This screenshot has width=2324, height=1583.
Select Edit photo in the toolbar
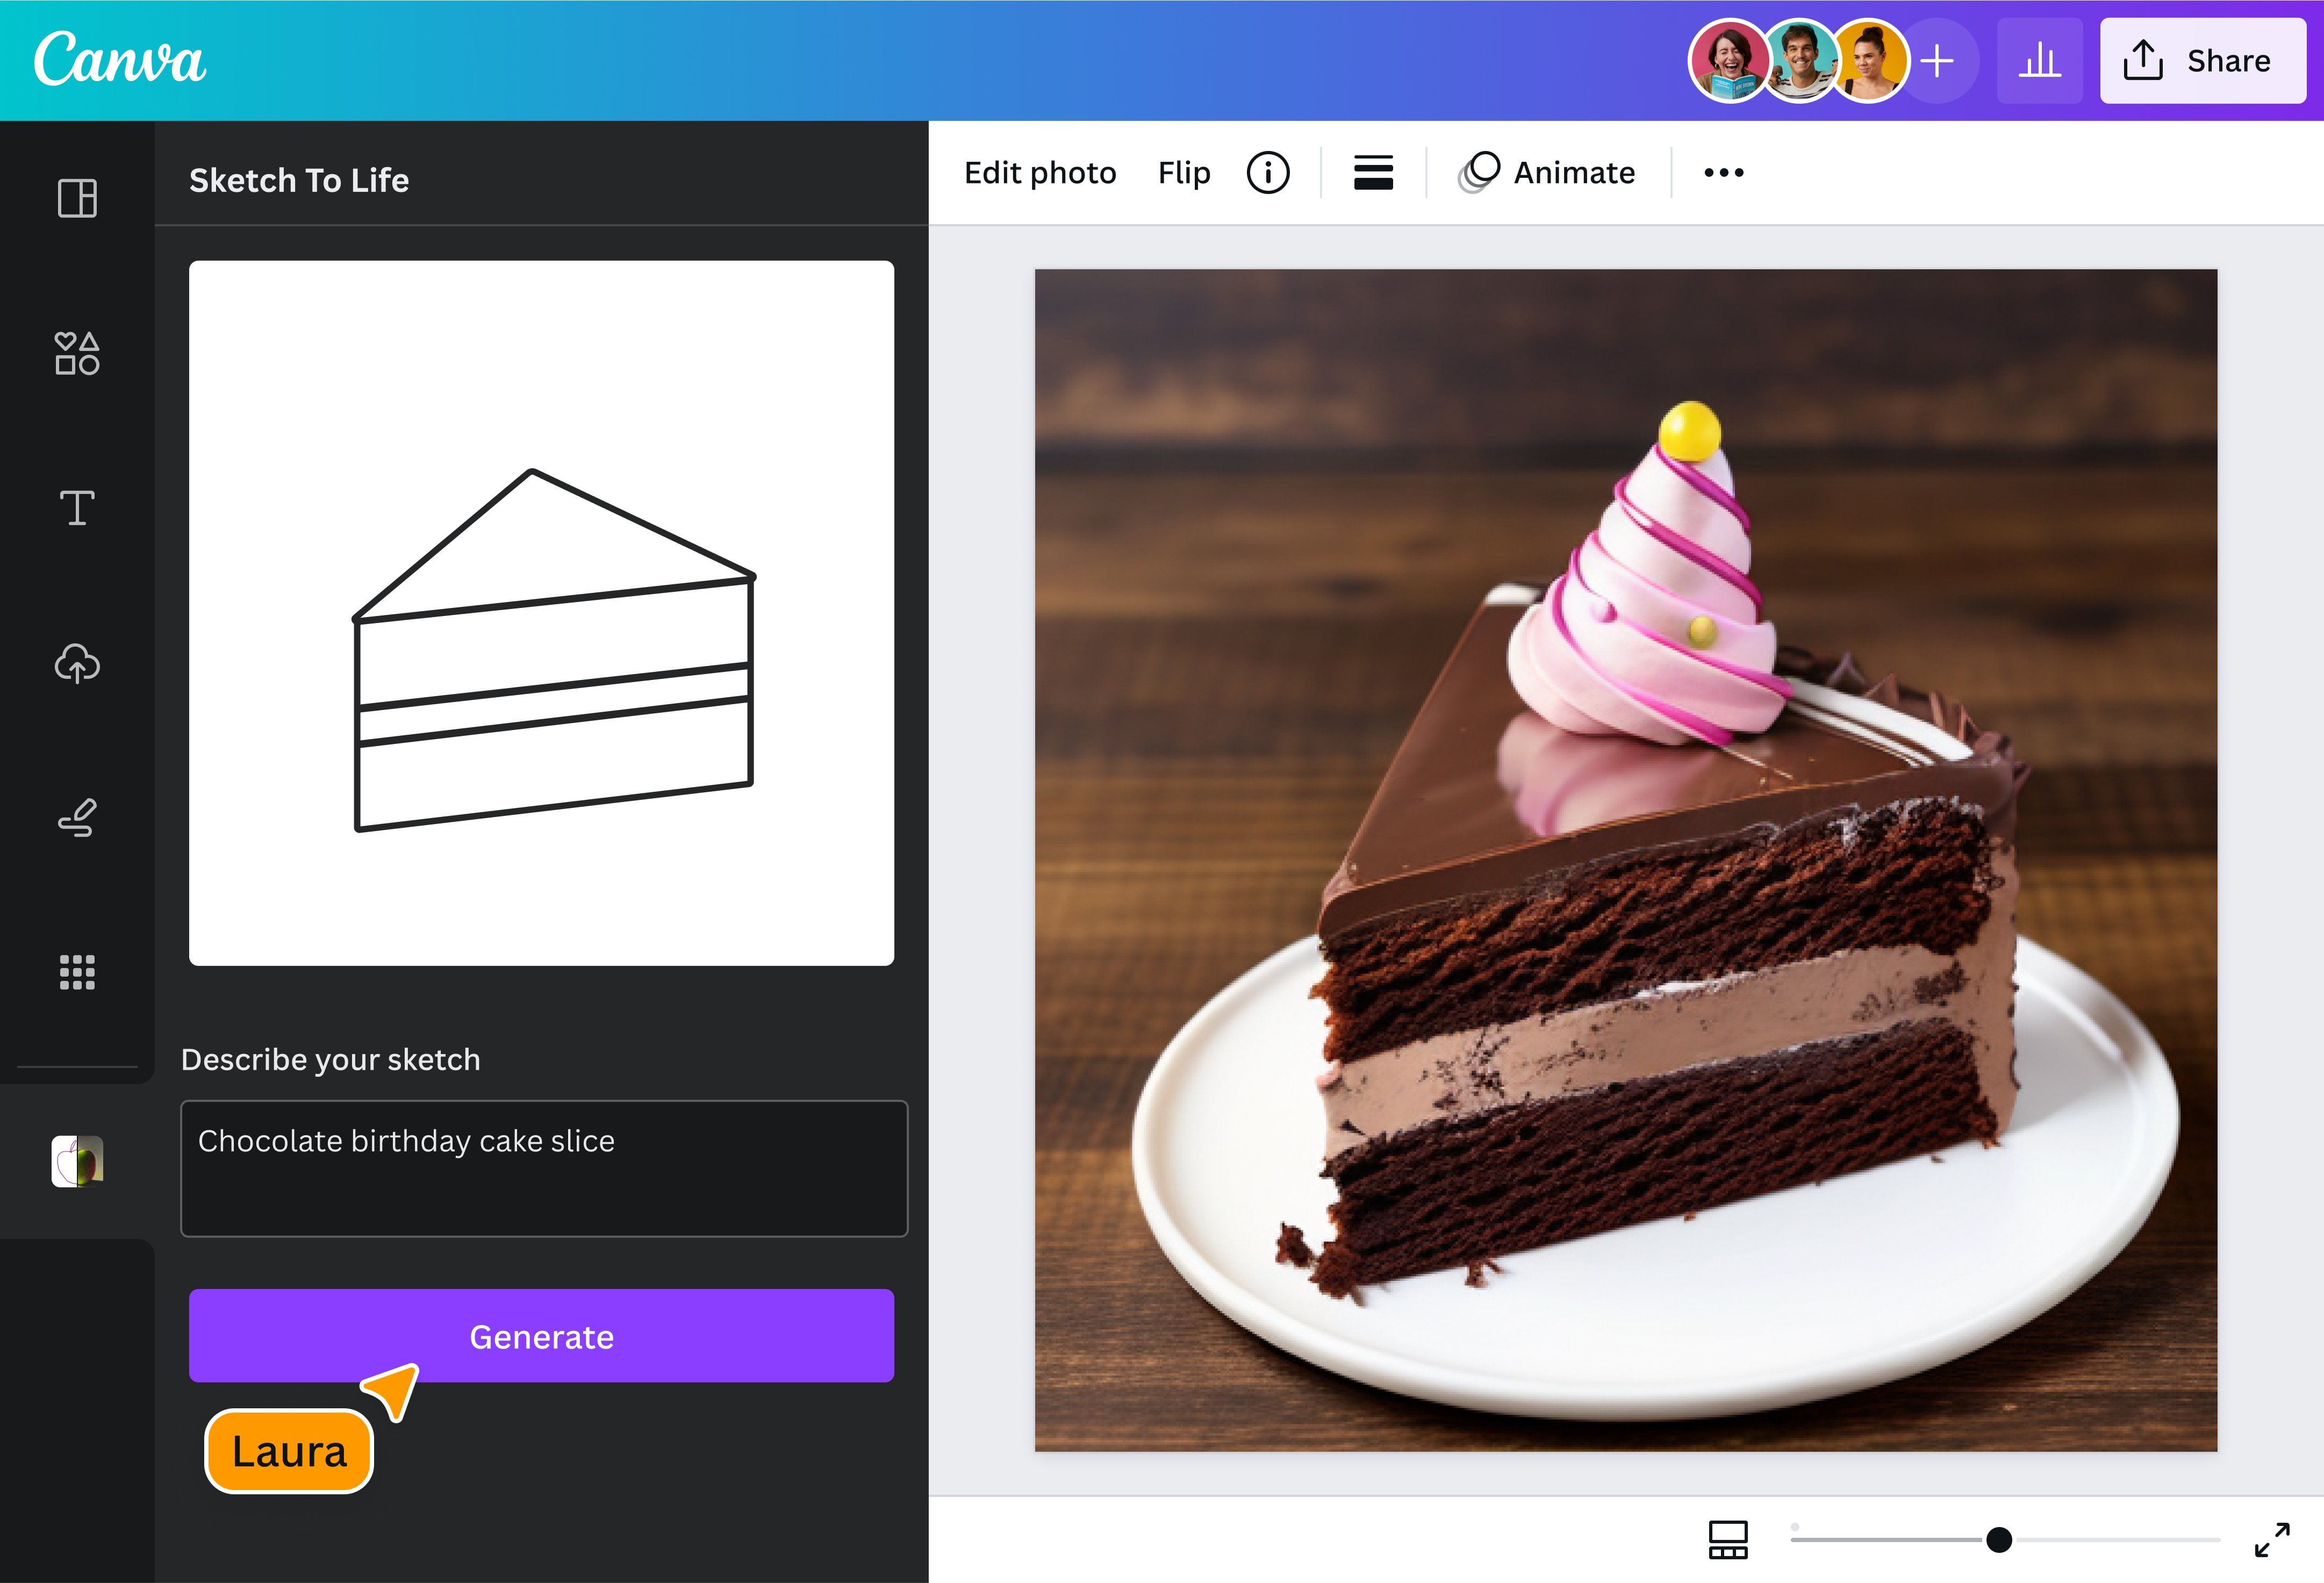point(1040,171)
